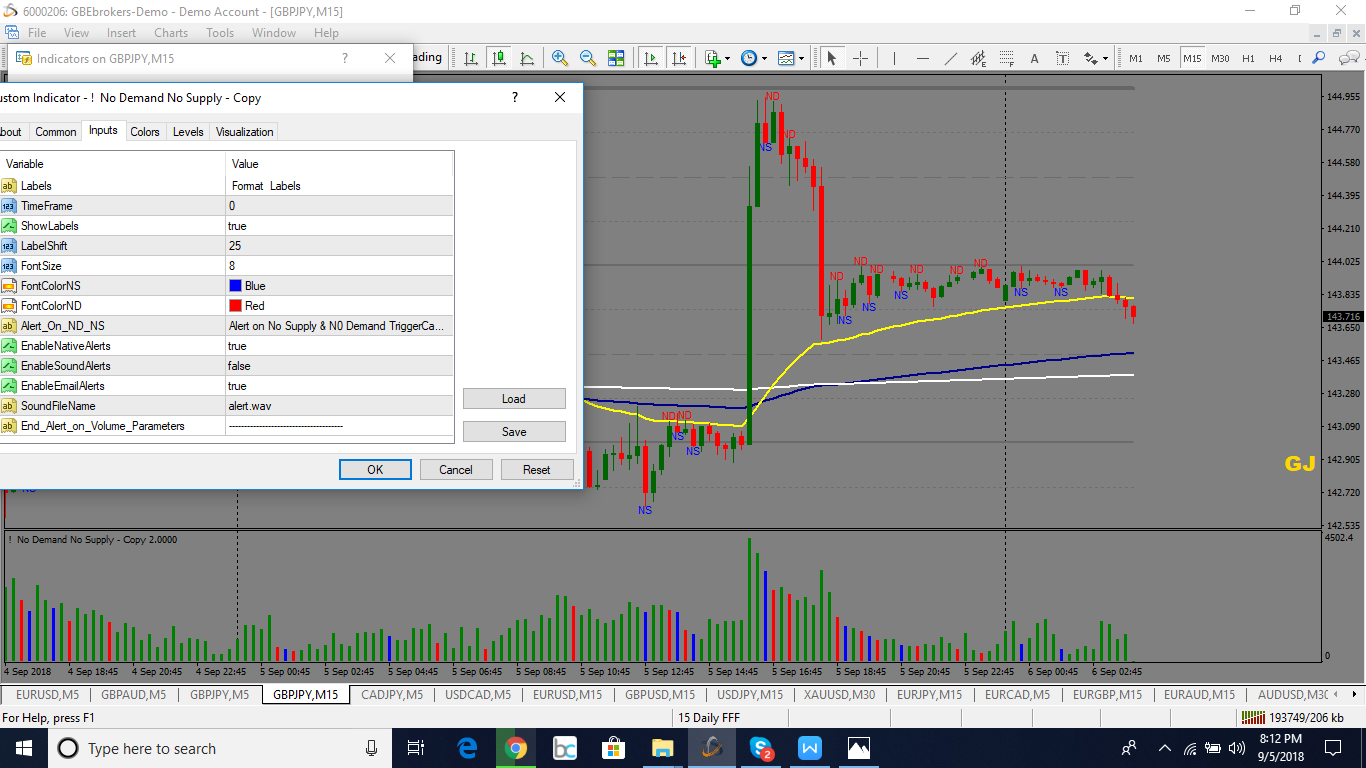Screen dimensions: 1366x768
Task: Open the File menu
Action: pyautogui.click(x=37, y=33)
